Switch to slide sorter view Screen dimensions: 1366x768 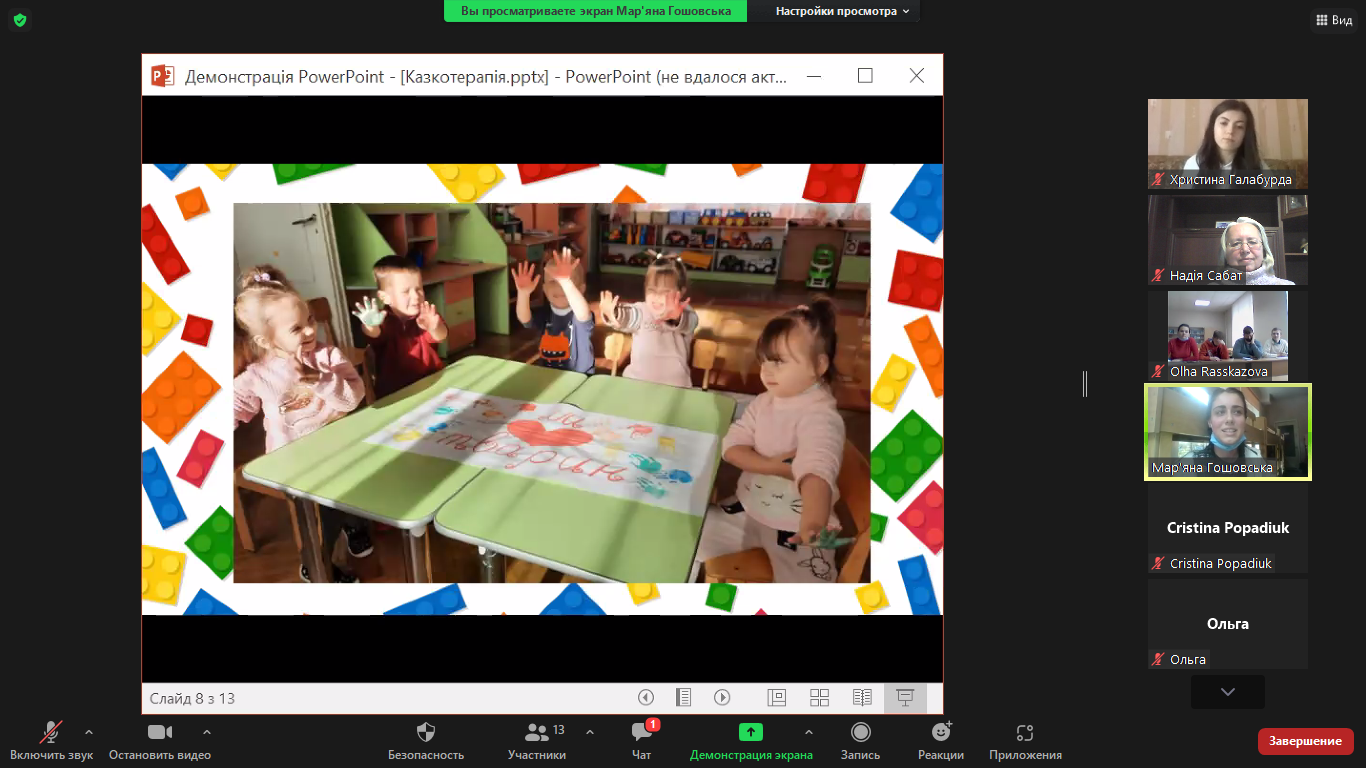[x=819, y=698]
